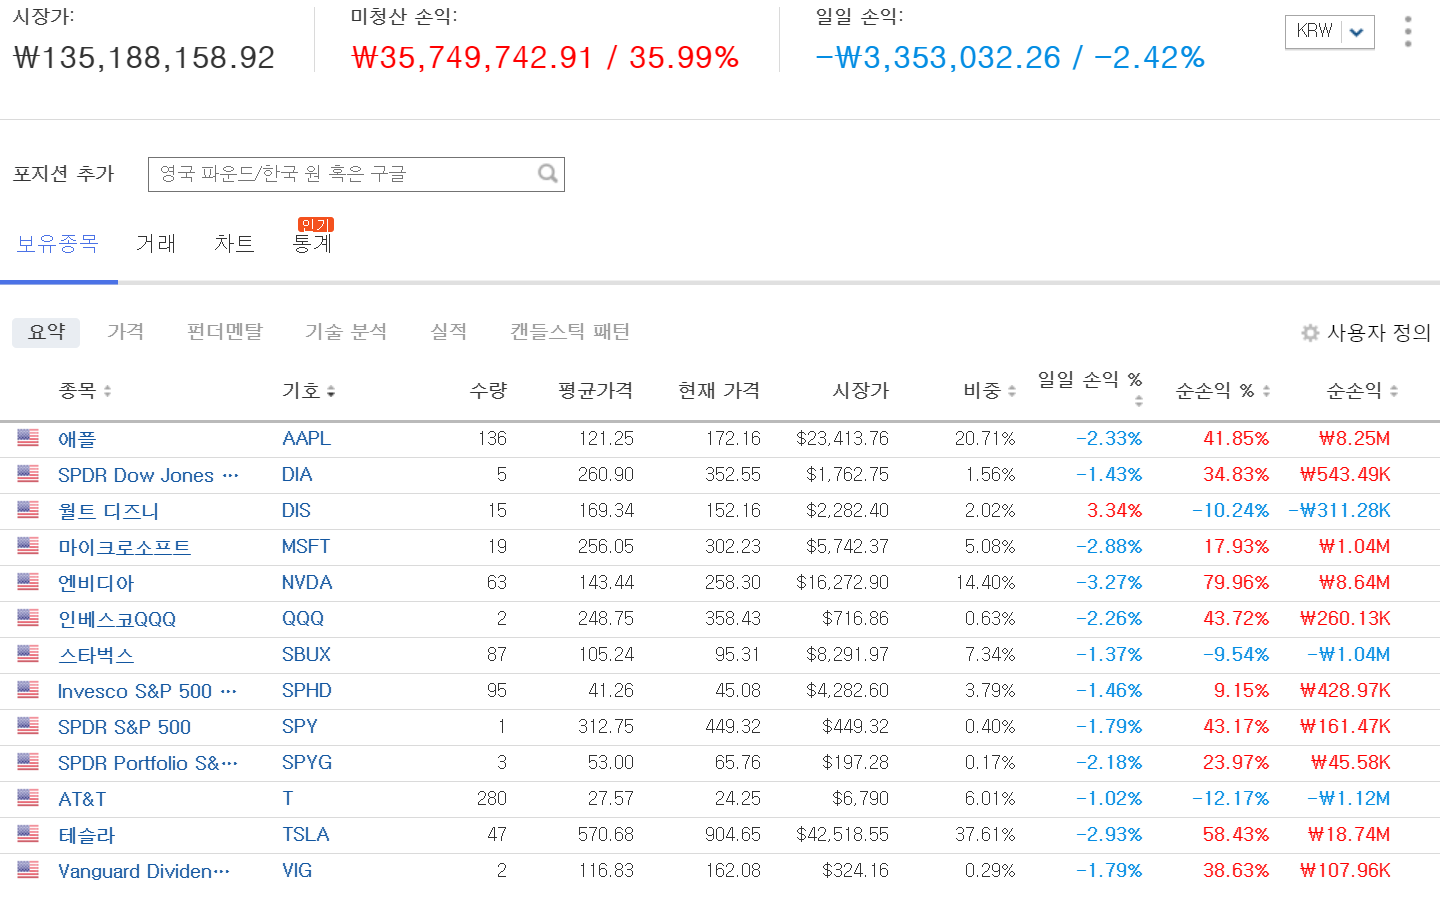Image resolution: width=1440 pixels, height=898 pixels.
Task: Open the 스타벅스 stock link
Action: (x=96, y=655)
